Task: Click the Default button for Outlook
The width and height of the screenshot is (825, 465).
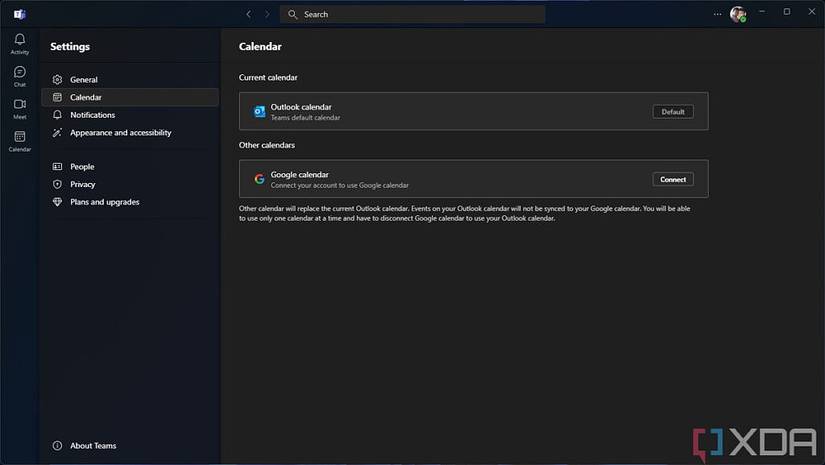Action: click(673, 112)
